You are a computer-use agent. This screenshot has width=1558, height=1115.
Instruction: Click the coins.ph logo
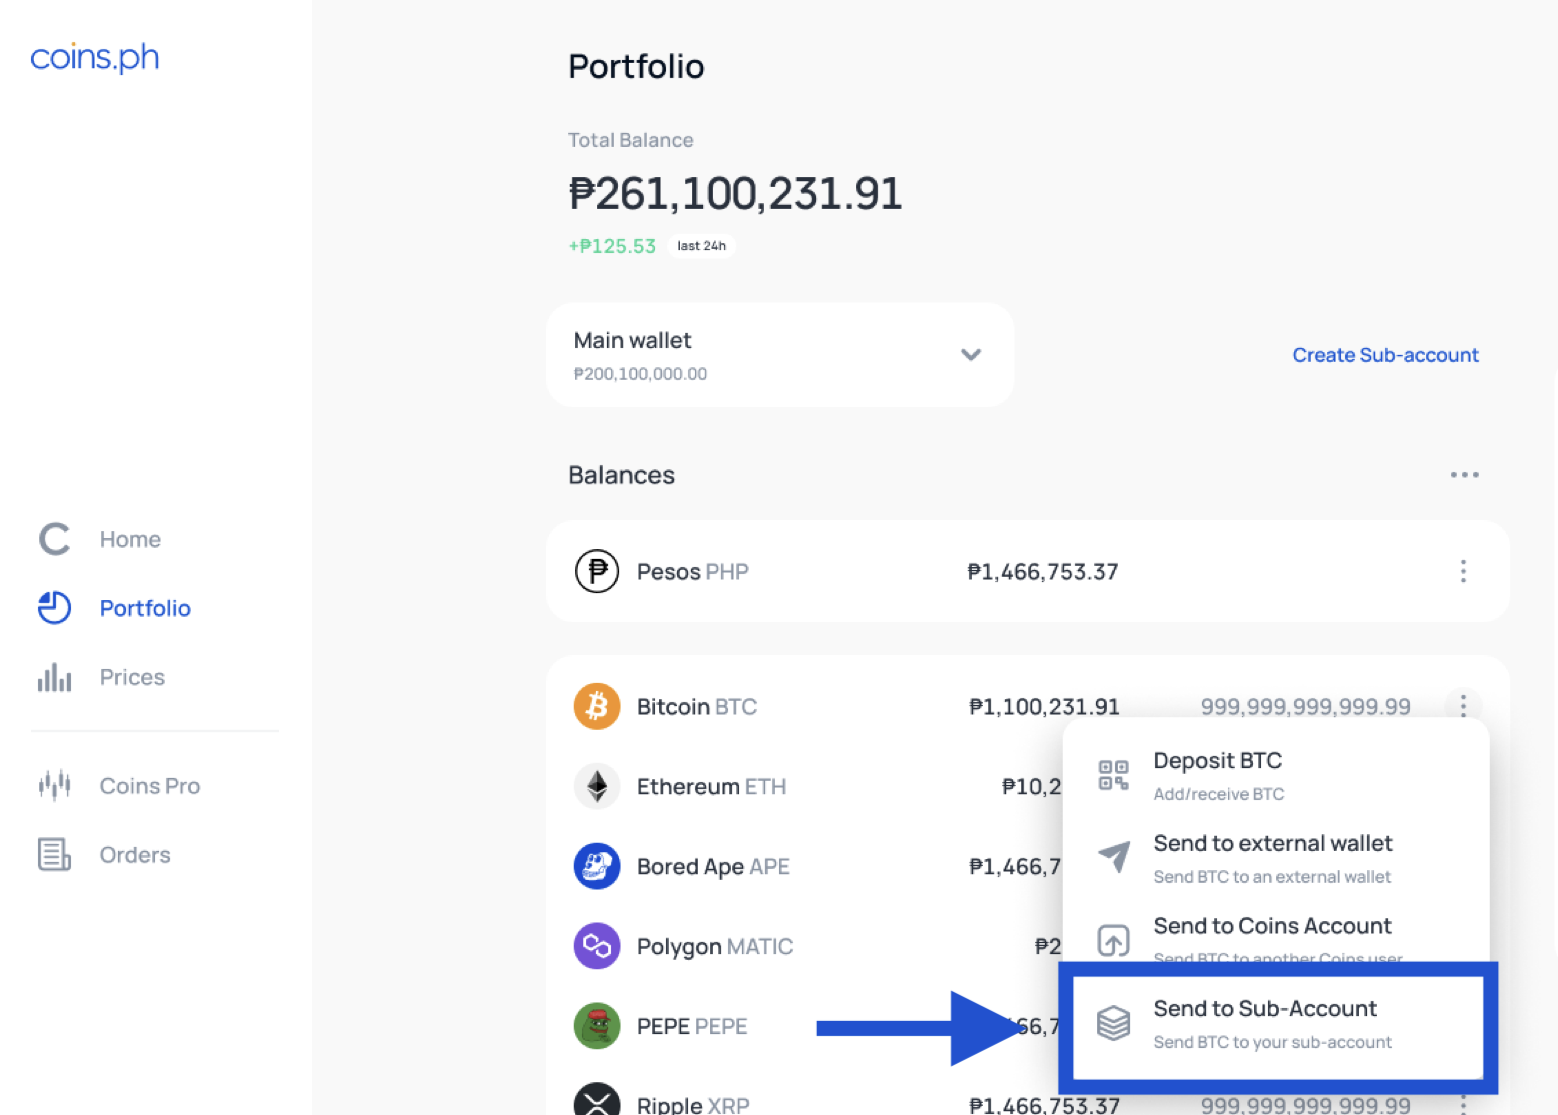95,58
